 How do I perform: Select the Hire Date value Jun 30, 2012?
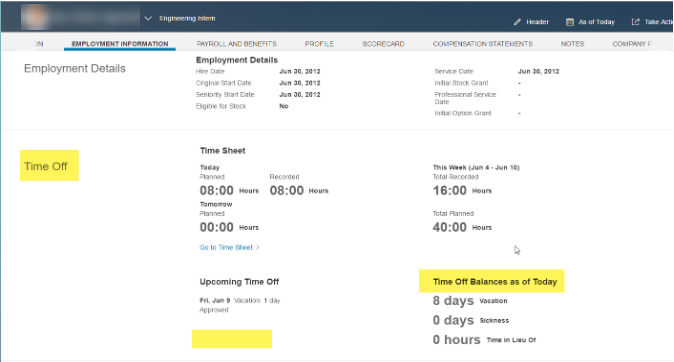(300, 71)
